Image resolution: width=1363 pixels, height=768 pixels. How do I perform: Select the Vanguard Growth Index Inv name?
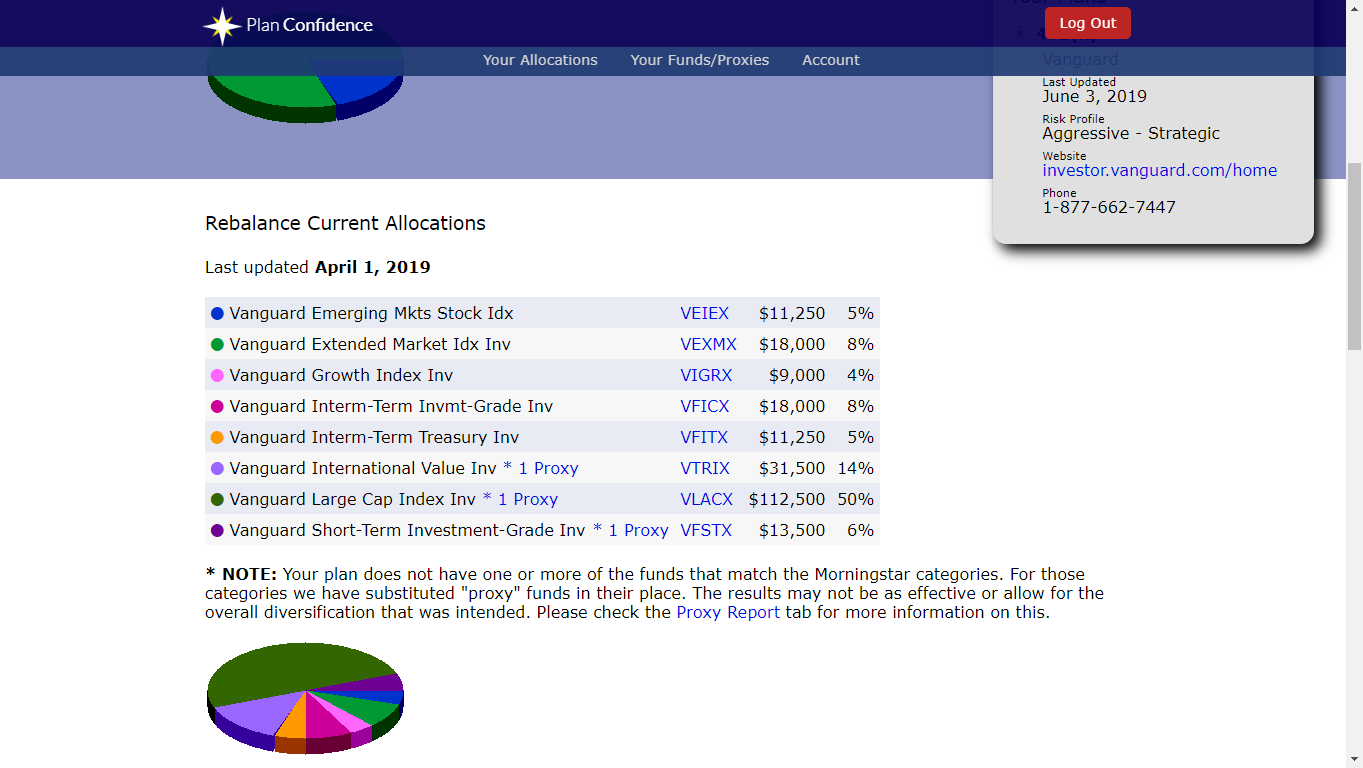coord(341,375)
